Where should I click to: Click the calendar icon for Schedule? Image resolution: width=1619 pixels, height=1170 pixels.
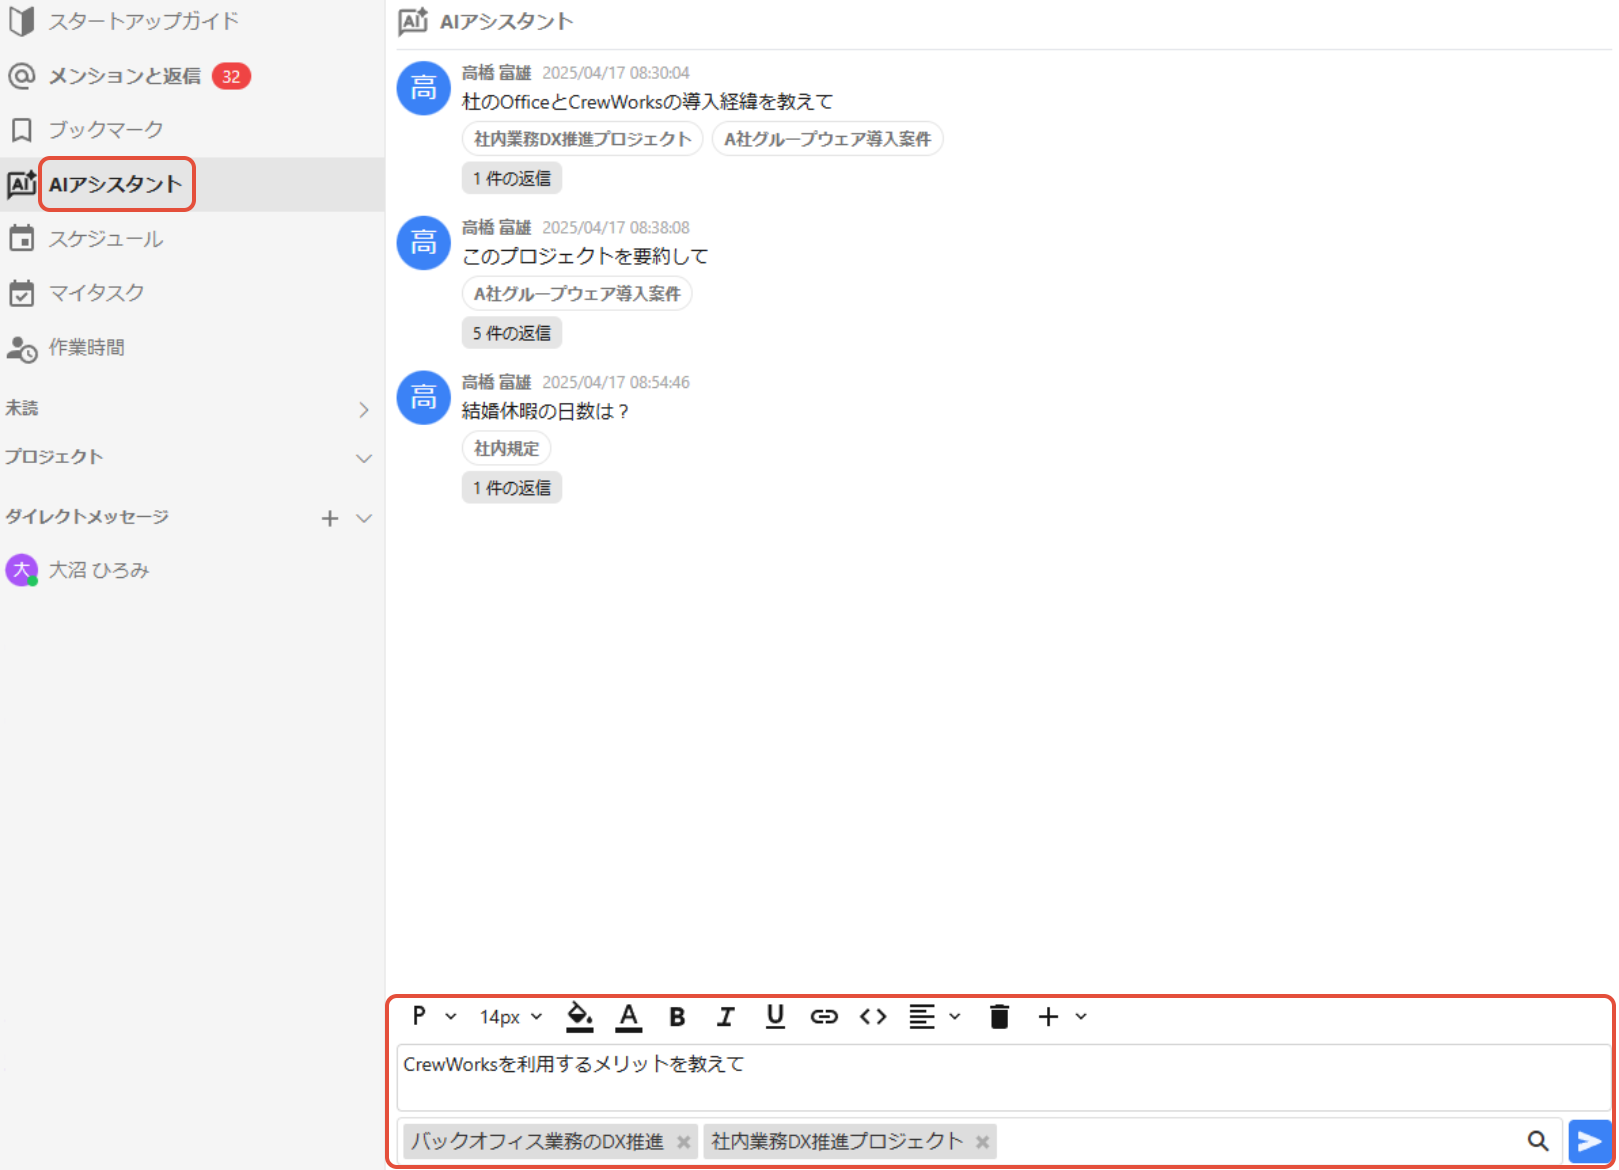pos(21,238)
